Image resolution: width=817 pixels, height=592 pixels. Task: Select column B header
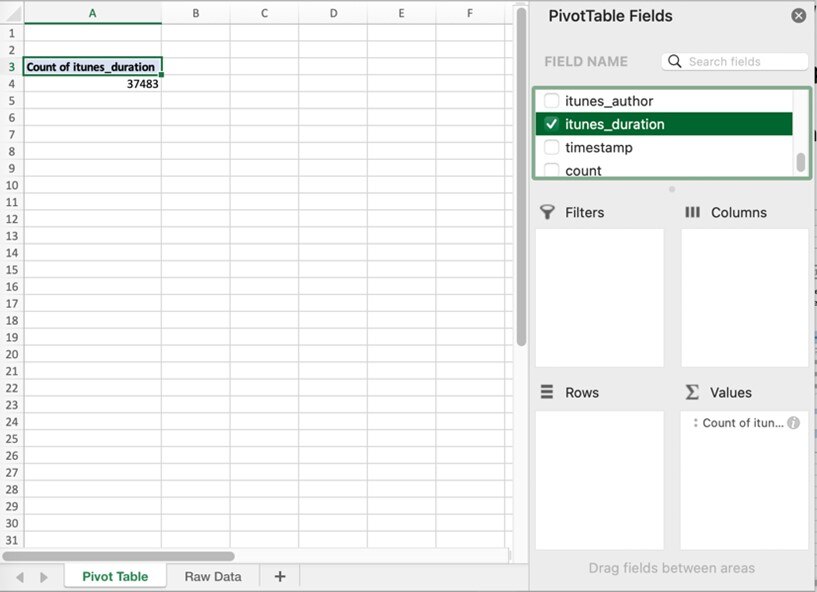195,13
